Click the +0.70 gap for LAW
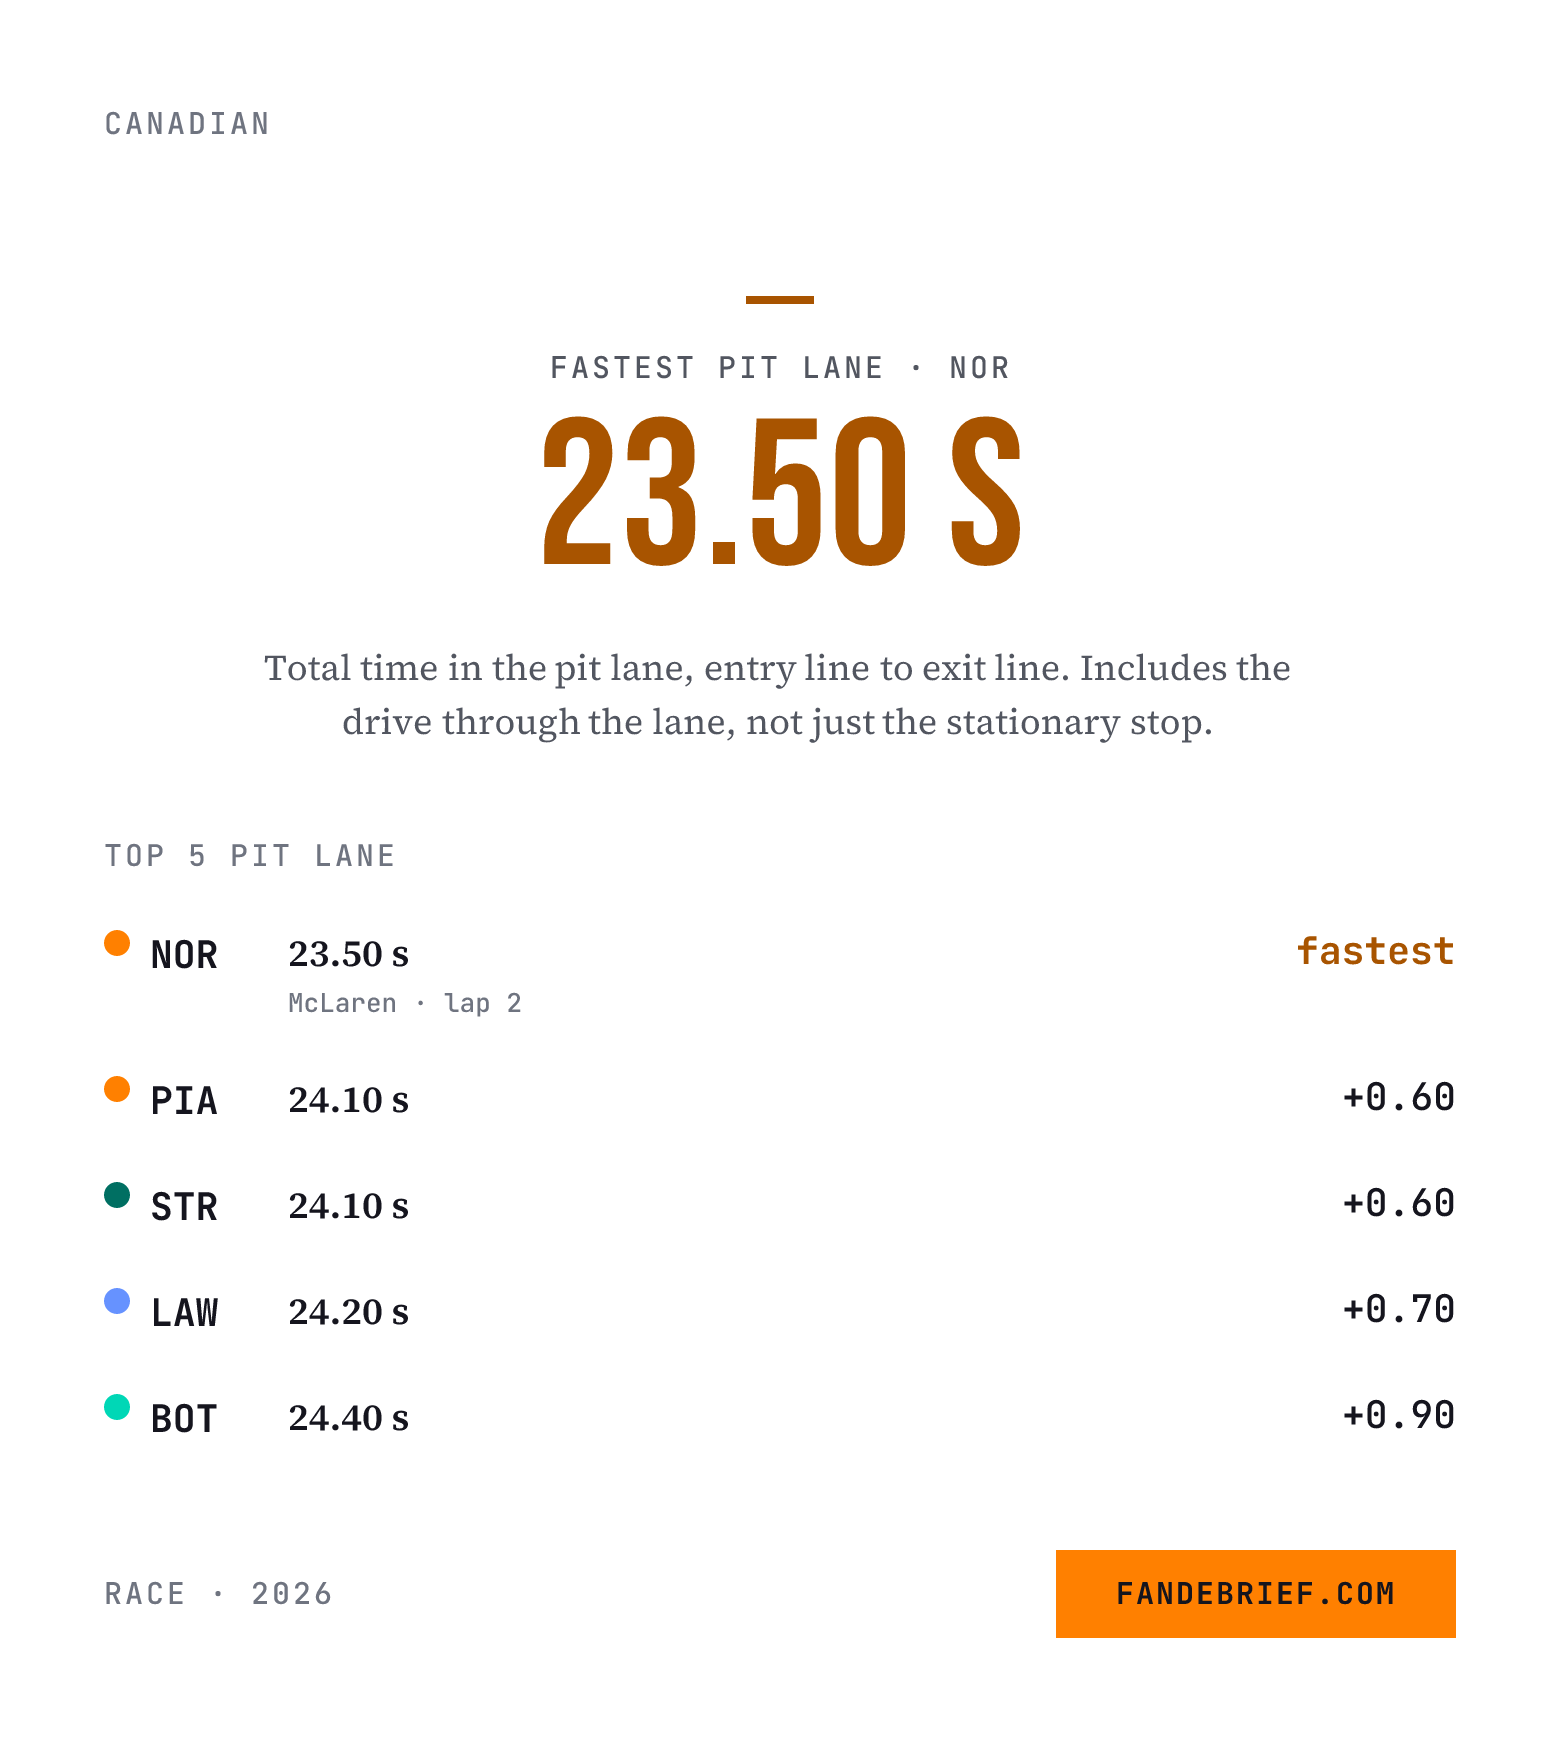 click(x=1398, y=1309)
